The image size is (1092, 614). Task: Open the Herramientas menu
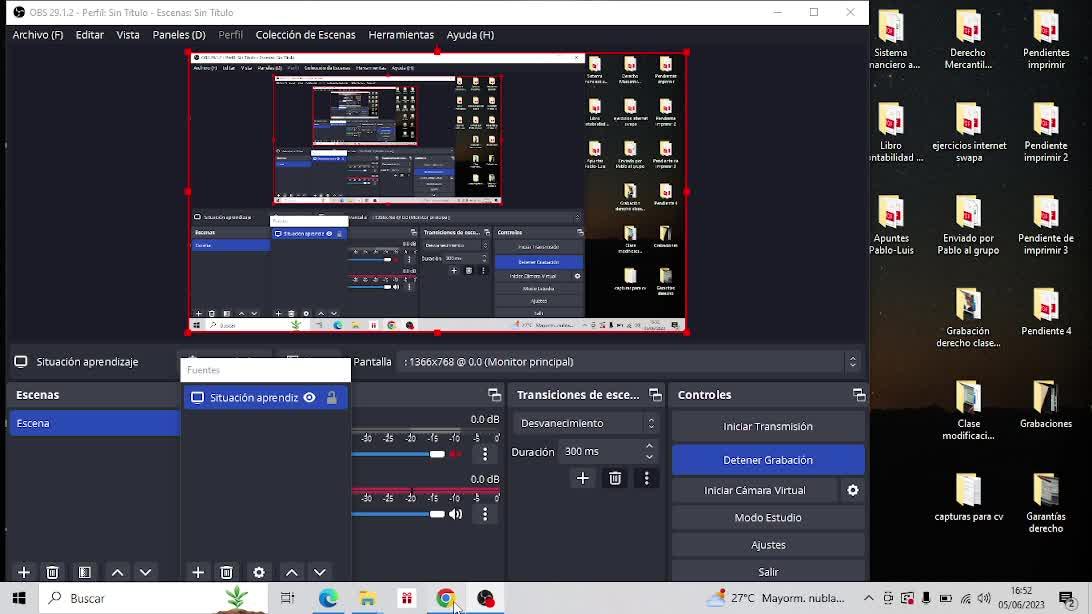click(x=400, y=35)
